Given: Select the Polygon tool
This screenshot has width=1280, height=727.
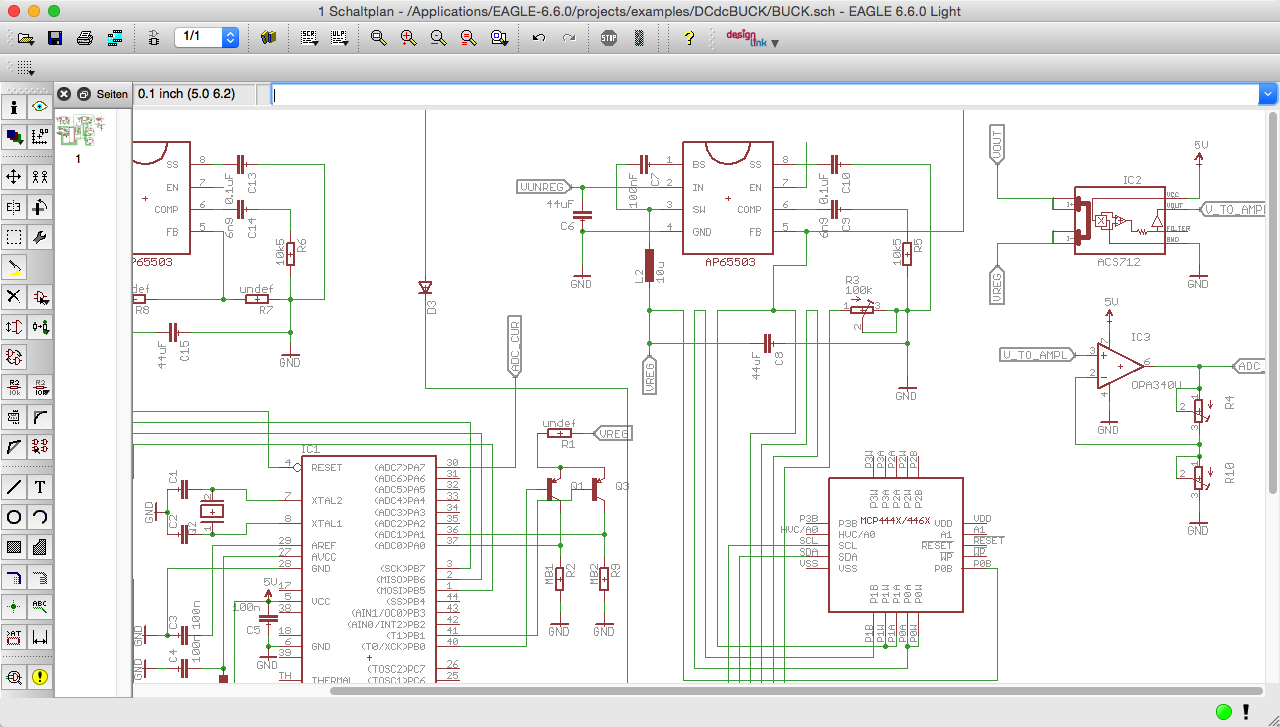Looking at the screenshot, I should pos(40,547).
